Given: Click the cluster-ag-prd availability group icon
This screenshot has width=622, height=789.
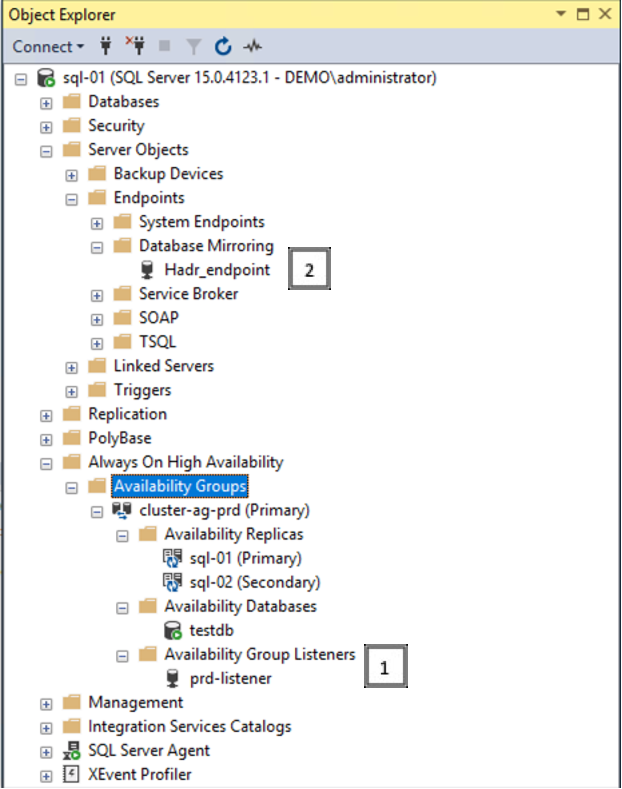Looking at the screenshot, I should [x=123, y=510].
